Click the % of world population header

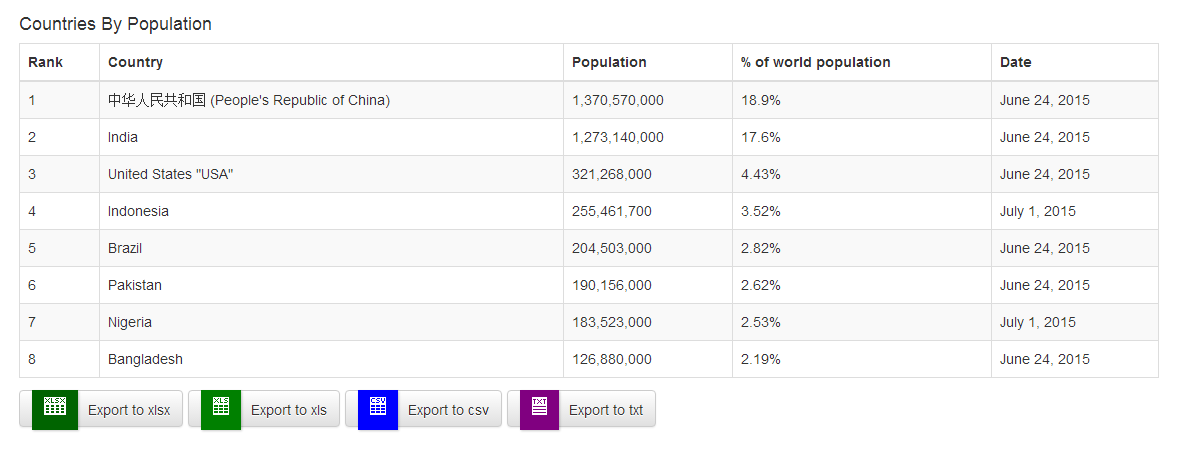point(862,62)
